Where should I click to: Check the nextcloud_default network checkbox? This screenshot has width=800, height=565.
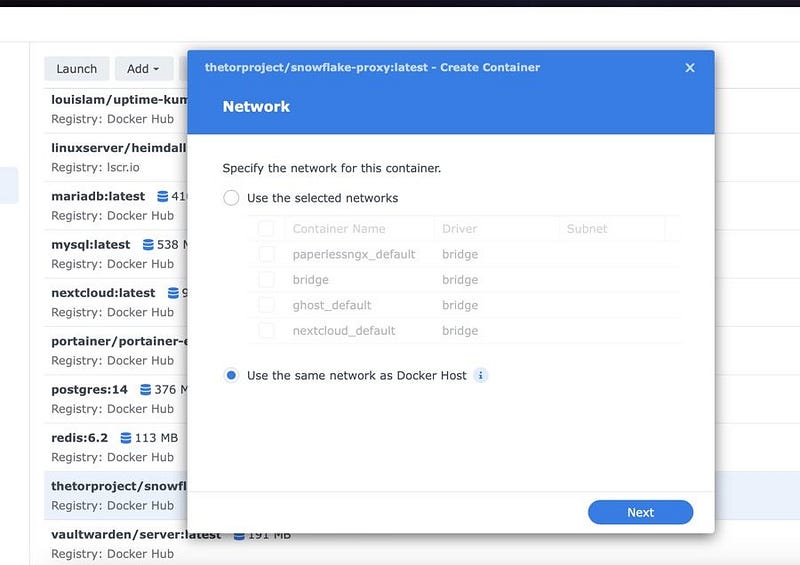click(266, 331)
